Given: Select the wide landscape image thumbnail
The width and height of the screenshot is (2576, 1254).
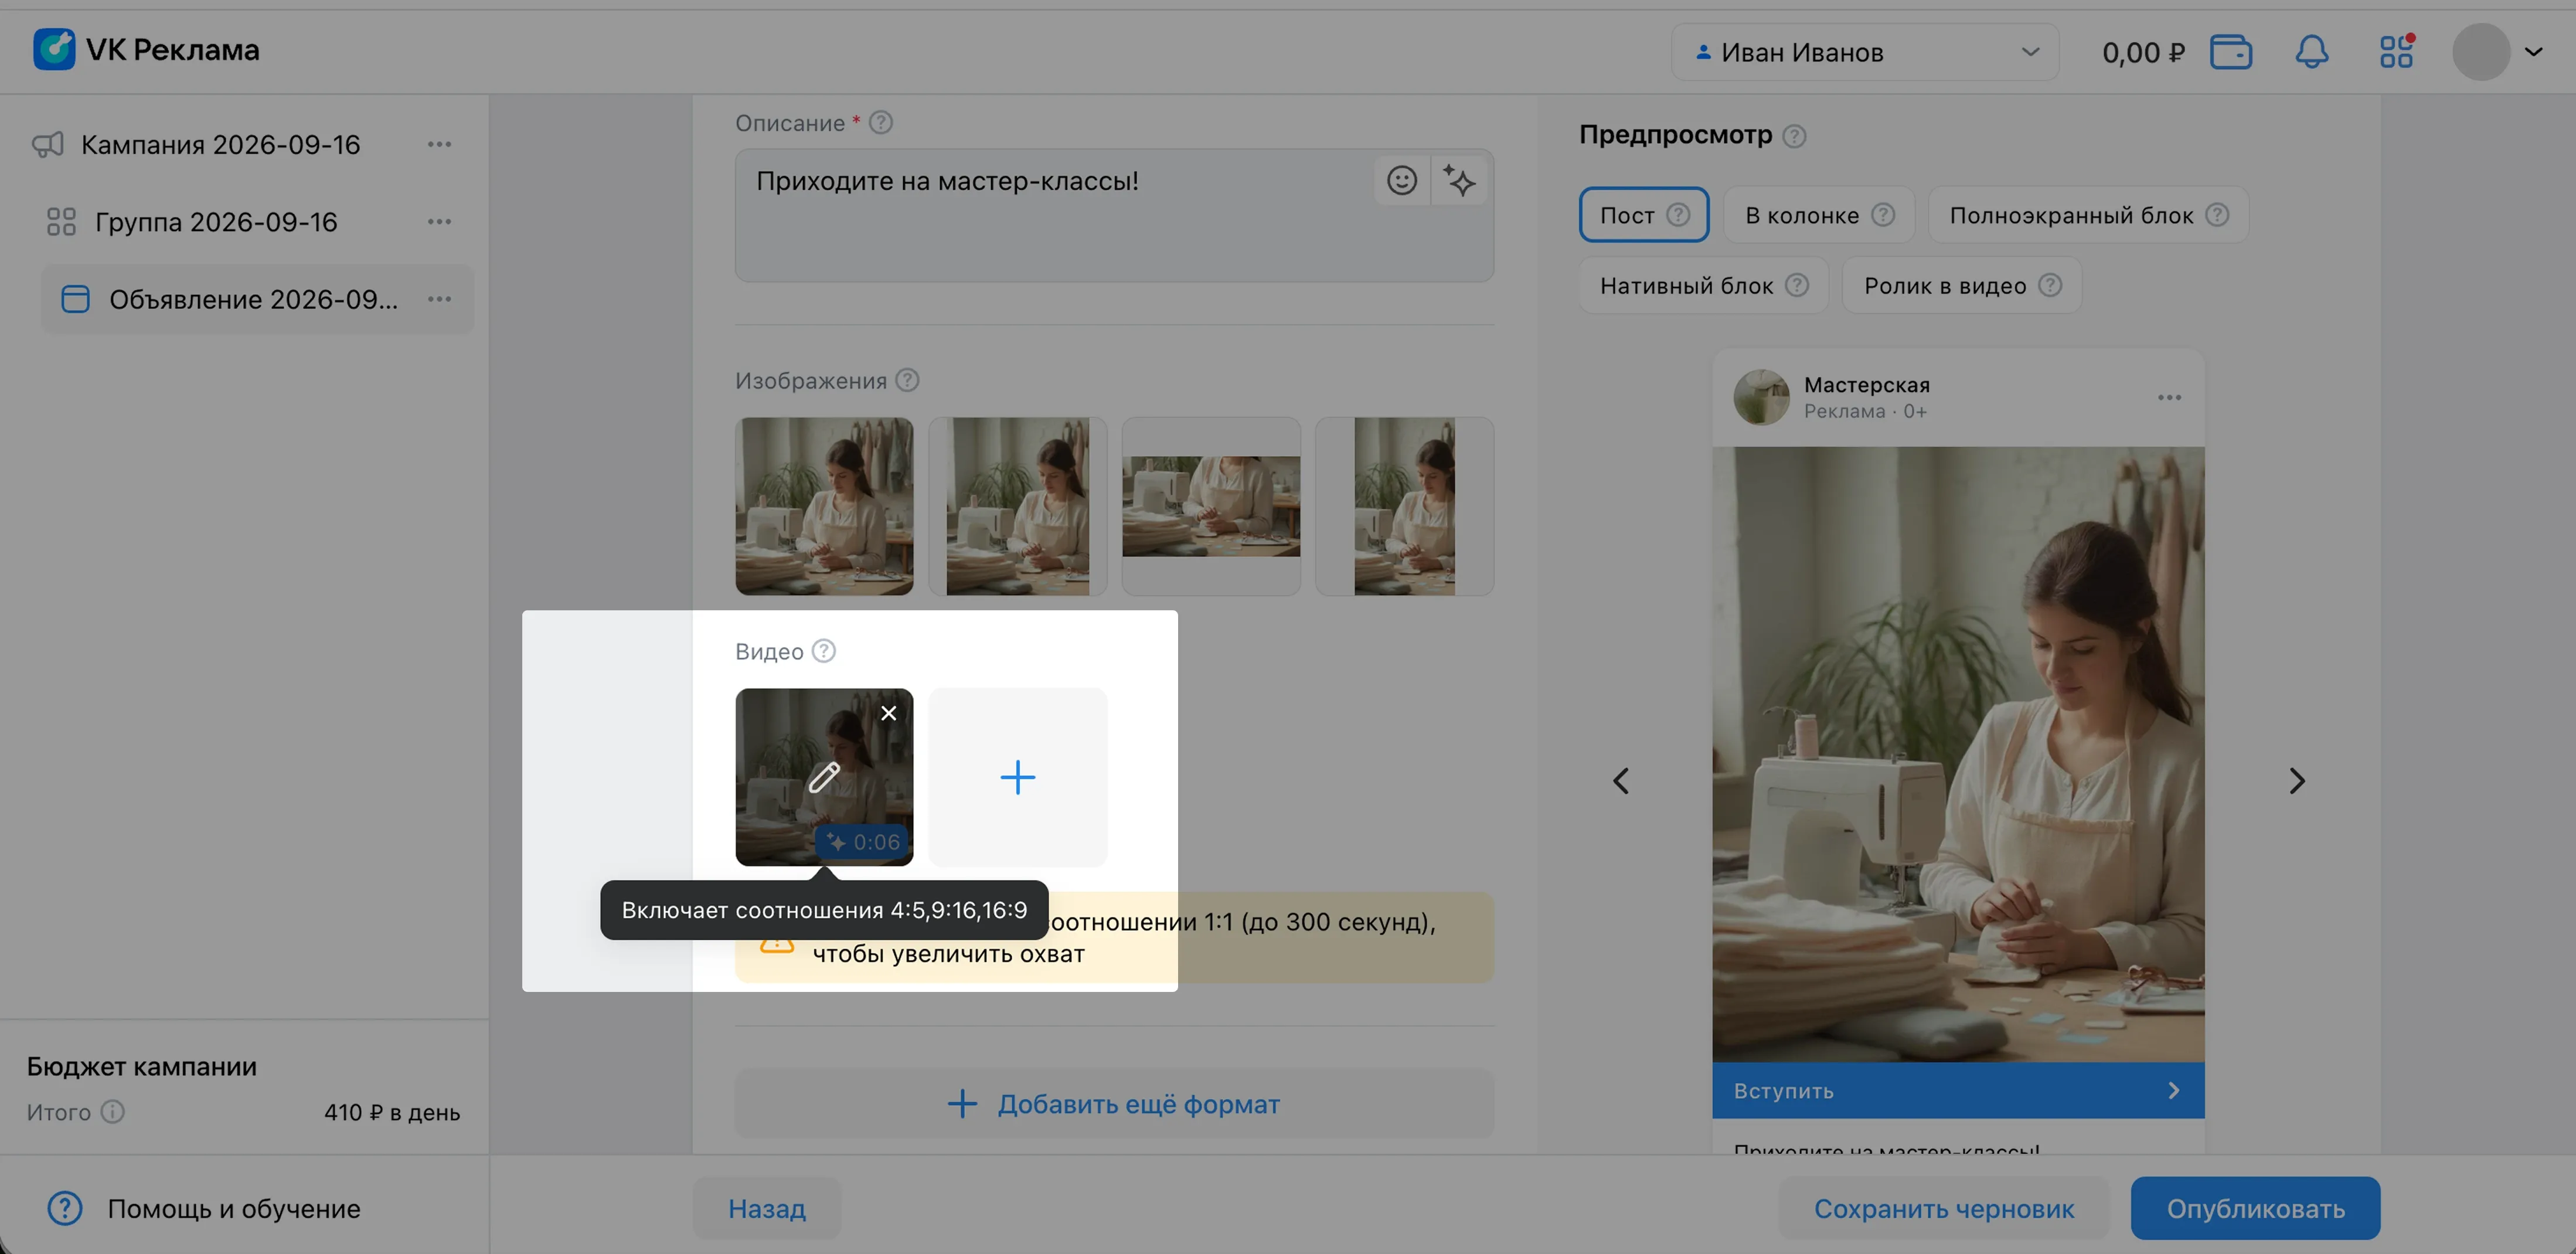Looking at the screenshot, I should [x=1211, y=507].
